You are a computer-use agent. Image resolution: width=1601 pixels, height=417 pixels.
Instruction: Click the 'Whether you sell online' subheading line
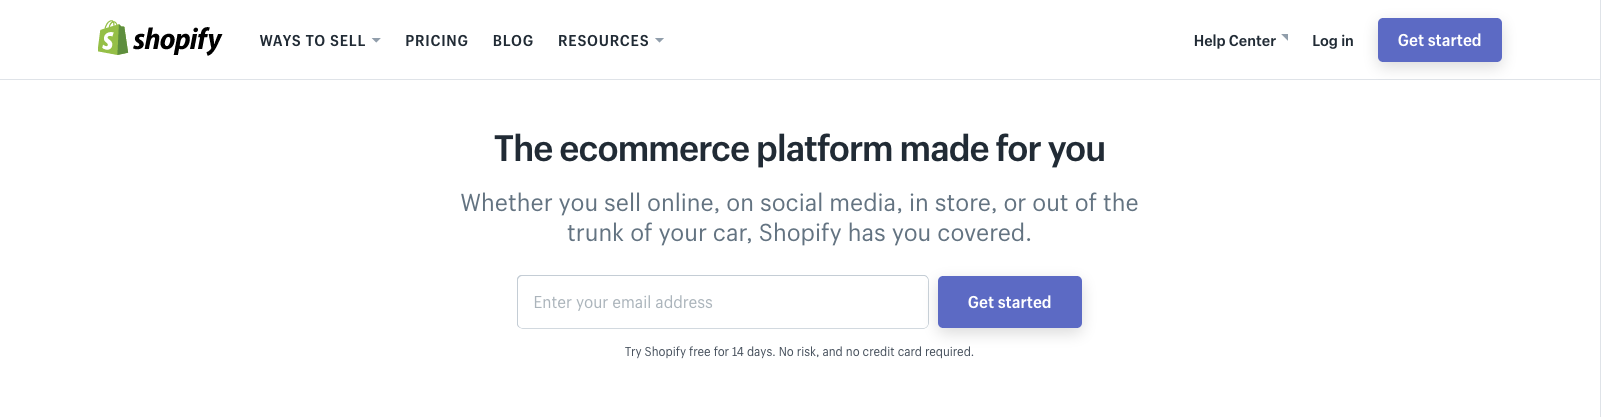(x=799, y=203)
